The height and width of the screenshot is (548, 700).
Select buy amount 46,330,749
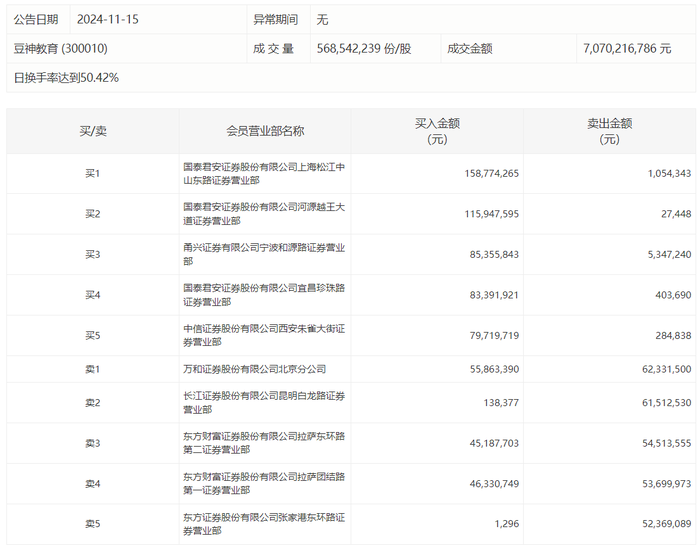point(494,484)
